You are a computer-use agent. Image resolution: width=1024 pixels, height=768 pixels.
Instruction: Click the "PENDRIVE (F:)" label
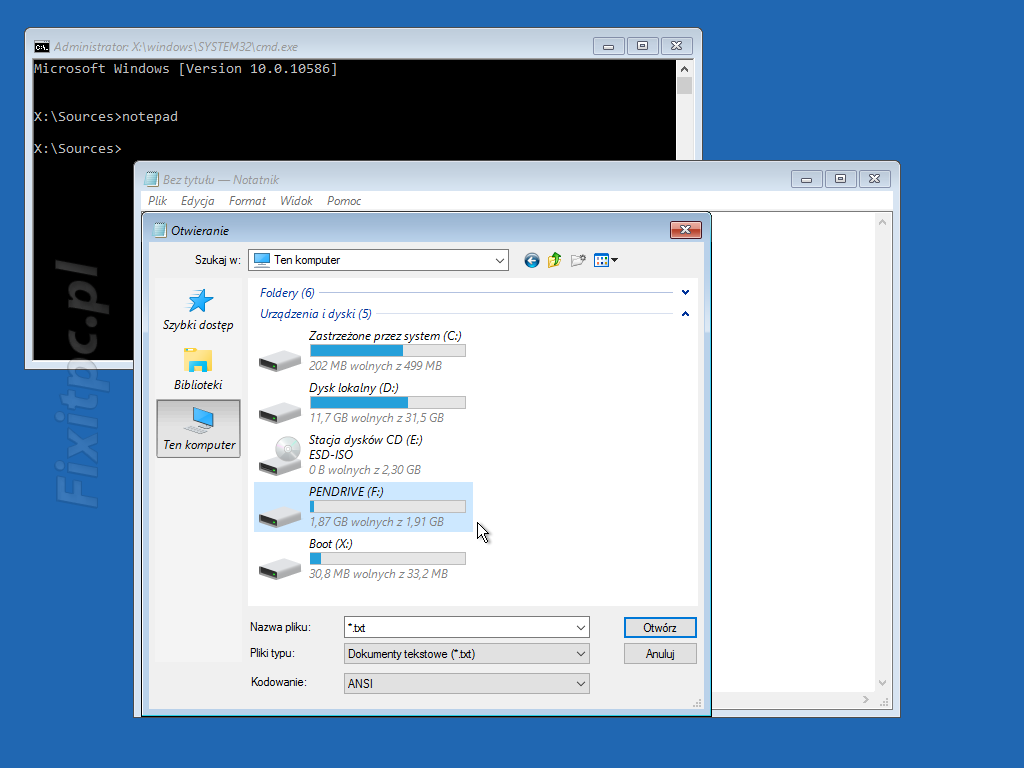[x=346, y=492]
